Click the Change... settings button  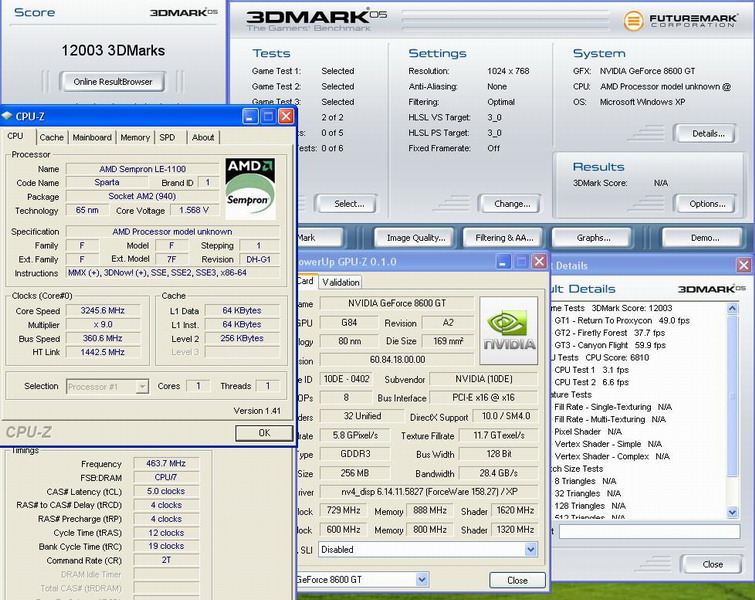click(x=512, y=204)
